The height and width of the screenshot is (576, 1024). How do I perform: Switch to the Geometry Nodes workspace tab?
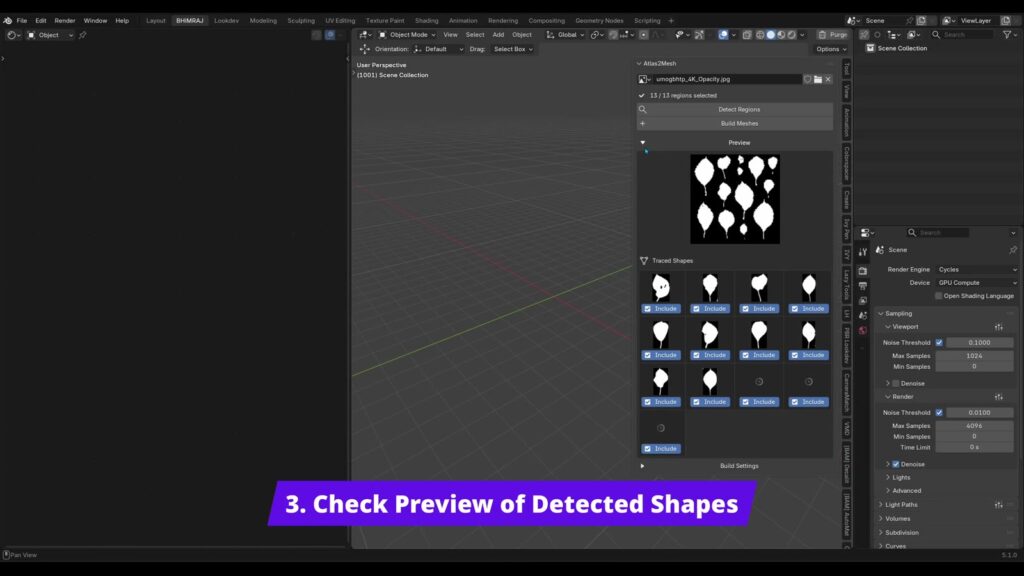[599, 21]
